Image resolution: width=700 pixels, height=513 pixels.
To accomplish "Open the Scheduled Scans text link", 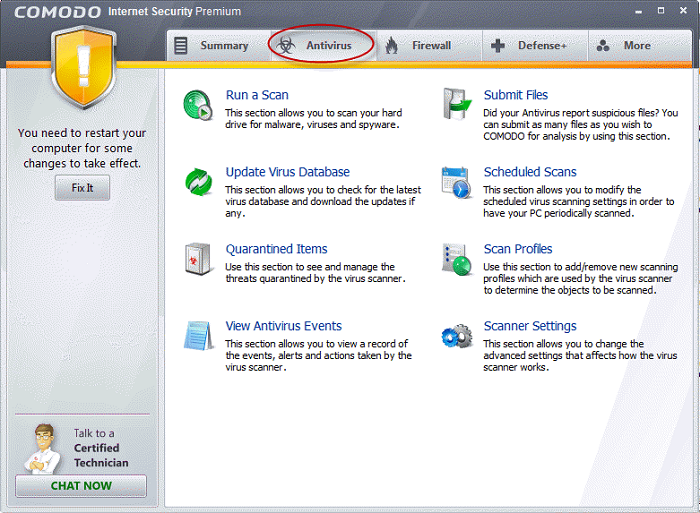I will click(530, 172).
